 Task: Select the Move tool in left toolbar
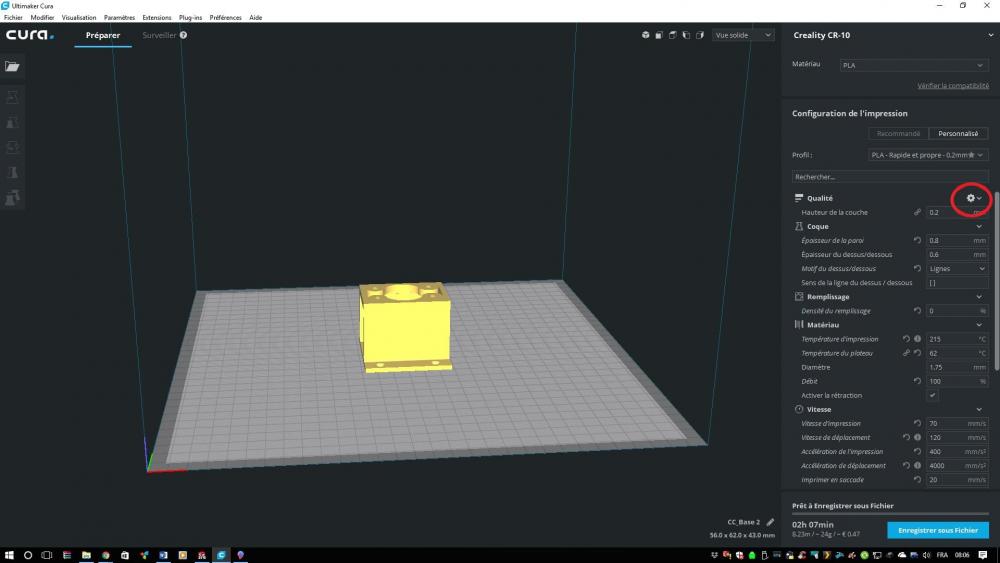coord(12,98)
